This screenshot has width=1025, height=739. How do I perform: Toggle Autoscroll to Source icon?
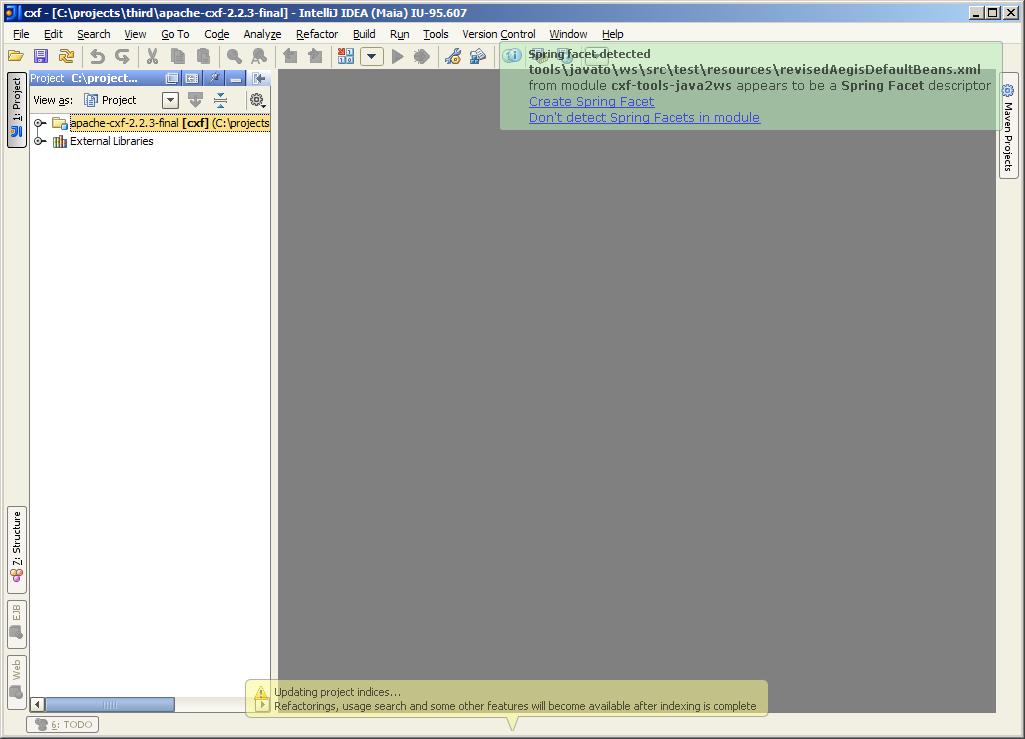point(195,100)
